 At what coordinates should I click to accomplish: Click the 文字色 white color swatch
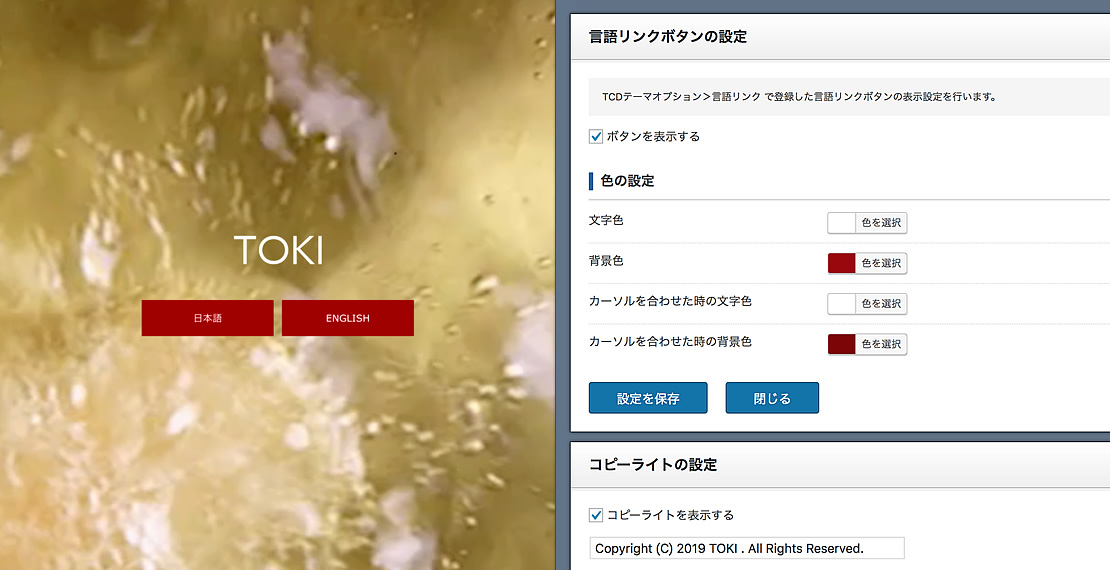pos(842,223)
